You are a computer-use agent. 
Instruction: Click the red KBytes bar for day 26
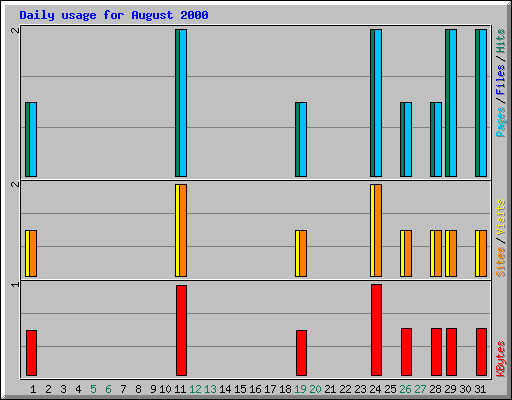tap(406, 352)
